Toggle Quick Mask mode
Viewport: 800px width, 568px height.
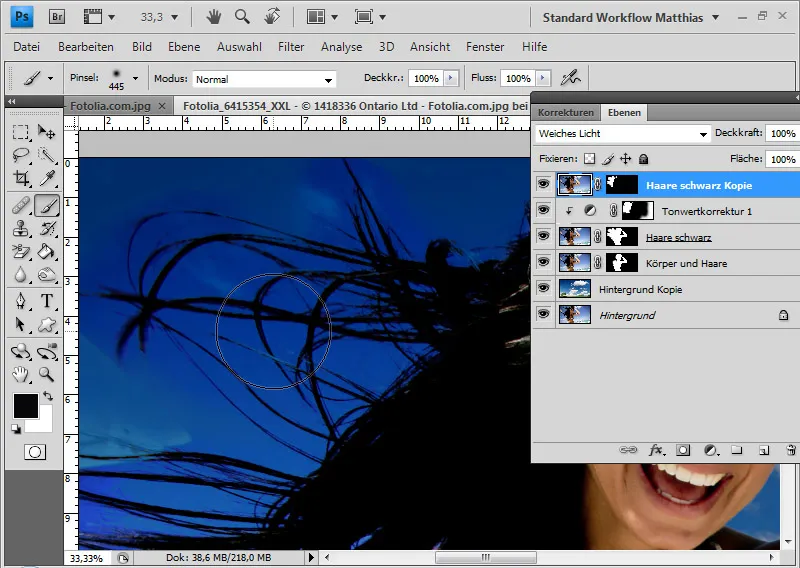click(35, 452)
